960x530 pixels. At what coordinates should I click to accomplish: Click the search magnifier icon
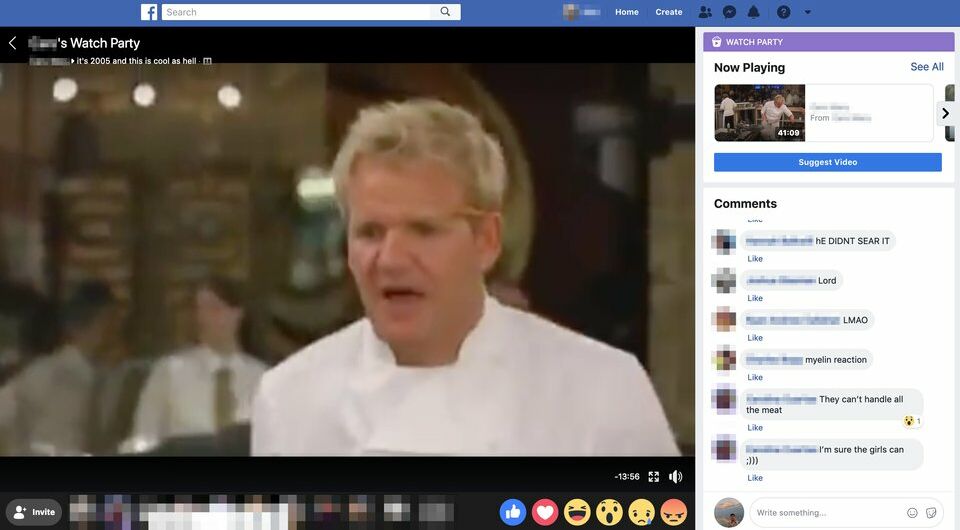pos(445,12)
